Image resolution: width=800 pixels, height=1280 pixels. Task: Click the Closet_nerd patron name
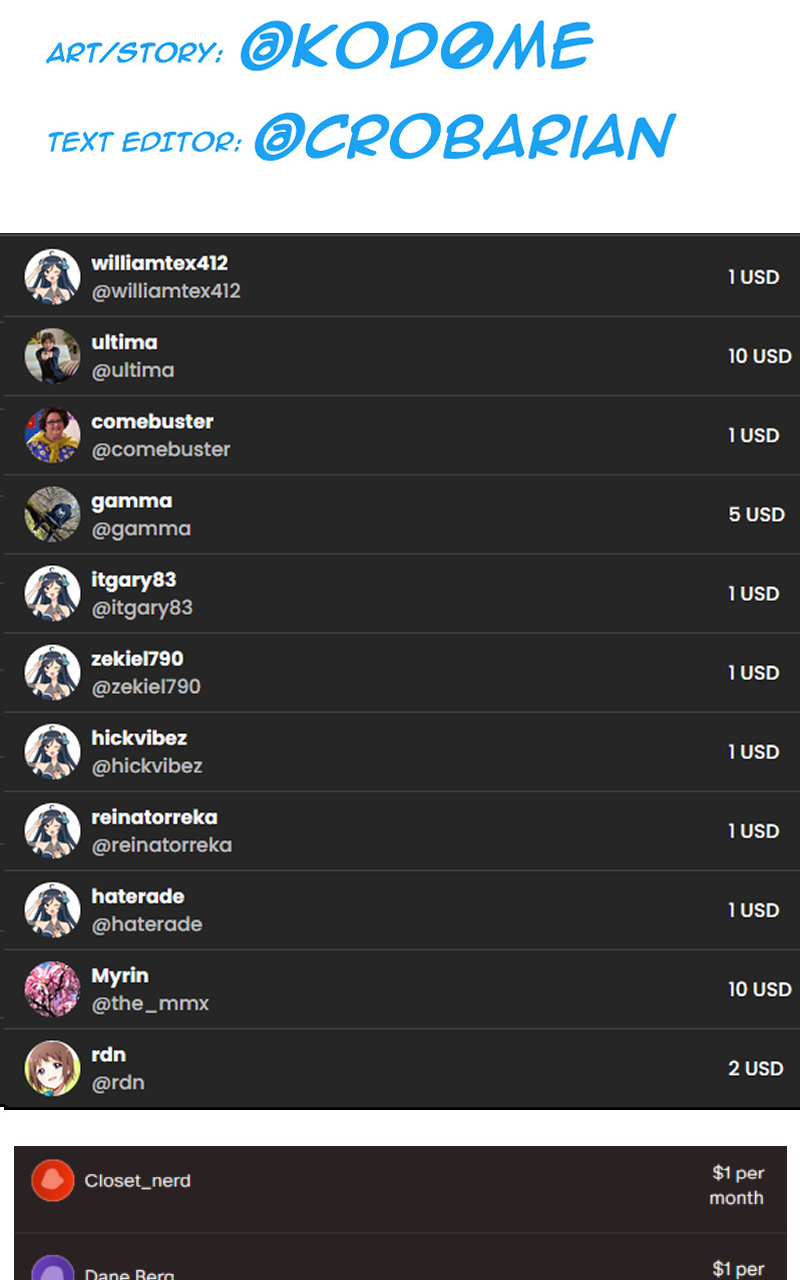pos(138,1181)
